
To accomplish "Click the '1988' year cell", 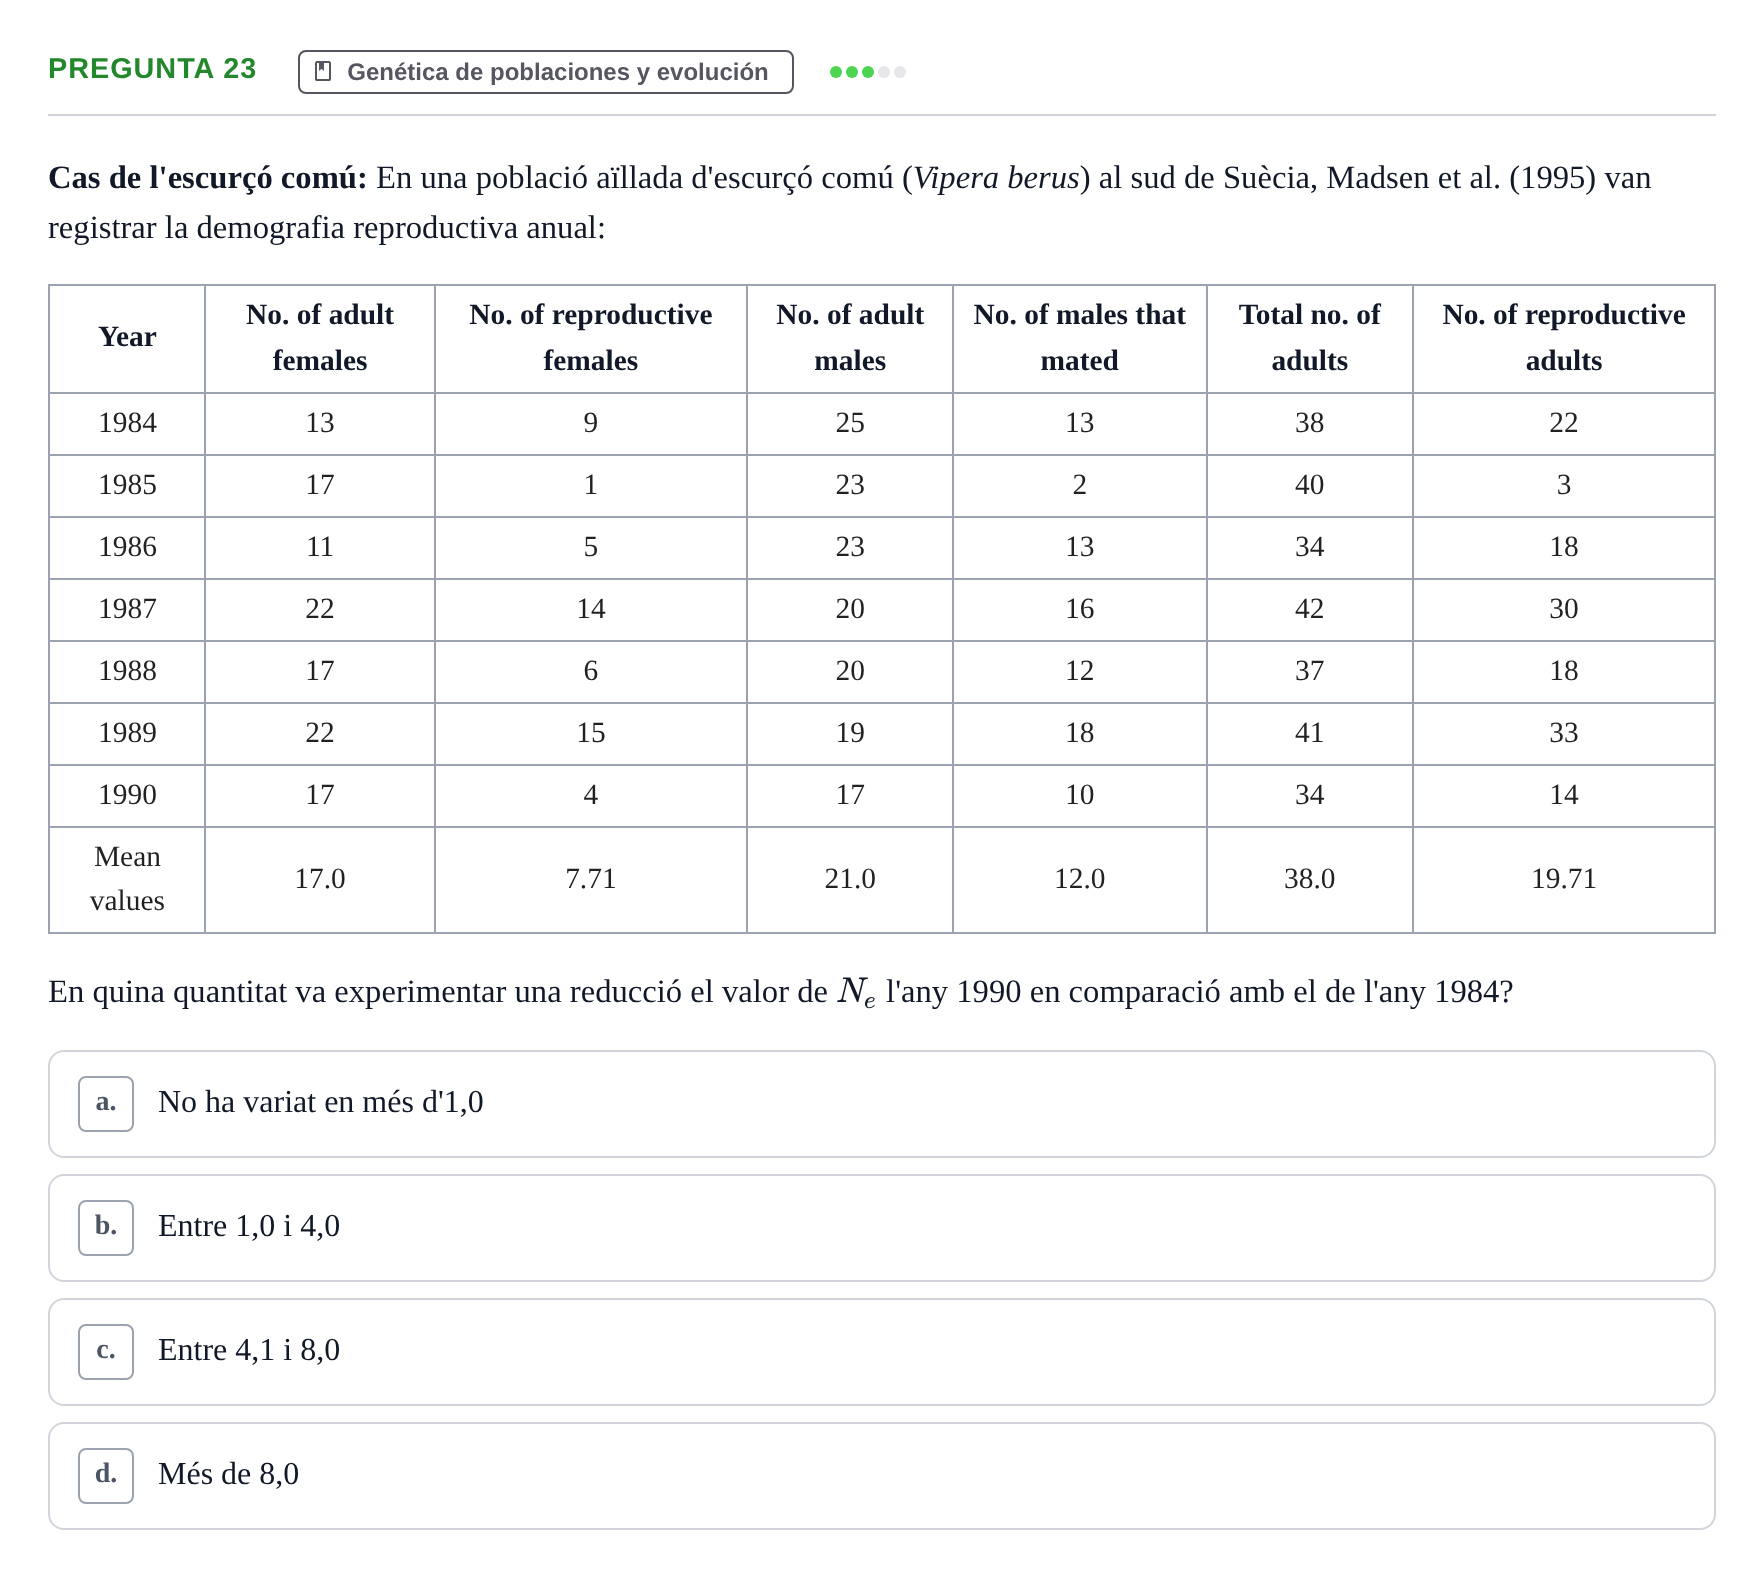I will pos(127,671).
